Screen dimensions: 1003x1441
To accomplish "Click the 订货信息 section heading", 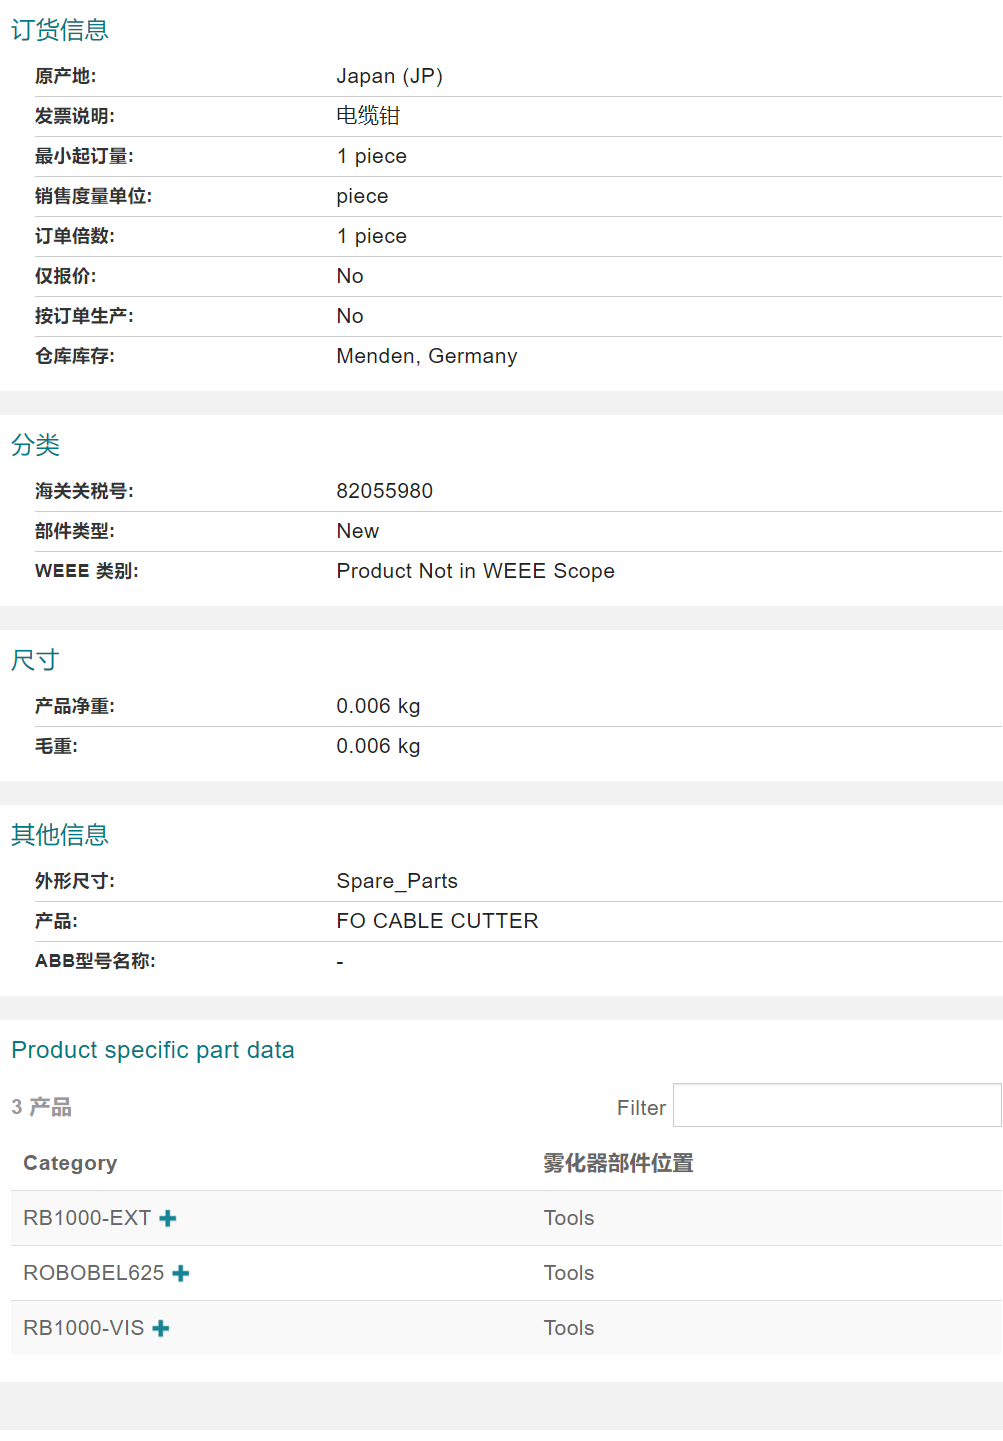I will point(60,30).
